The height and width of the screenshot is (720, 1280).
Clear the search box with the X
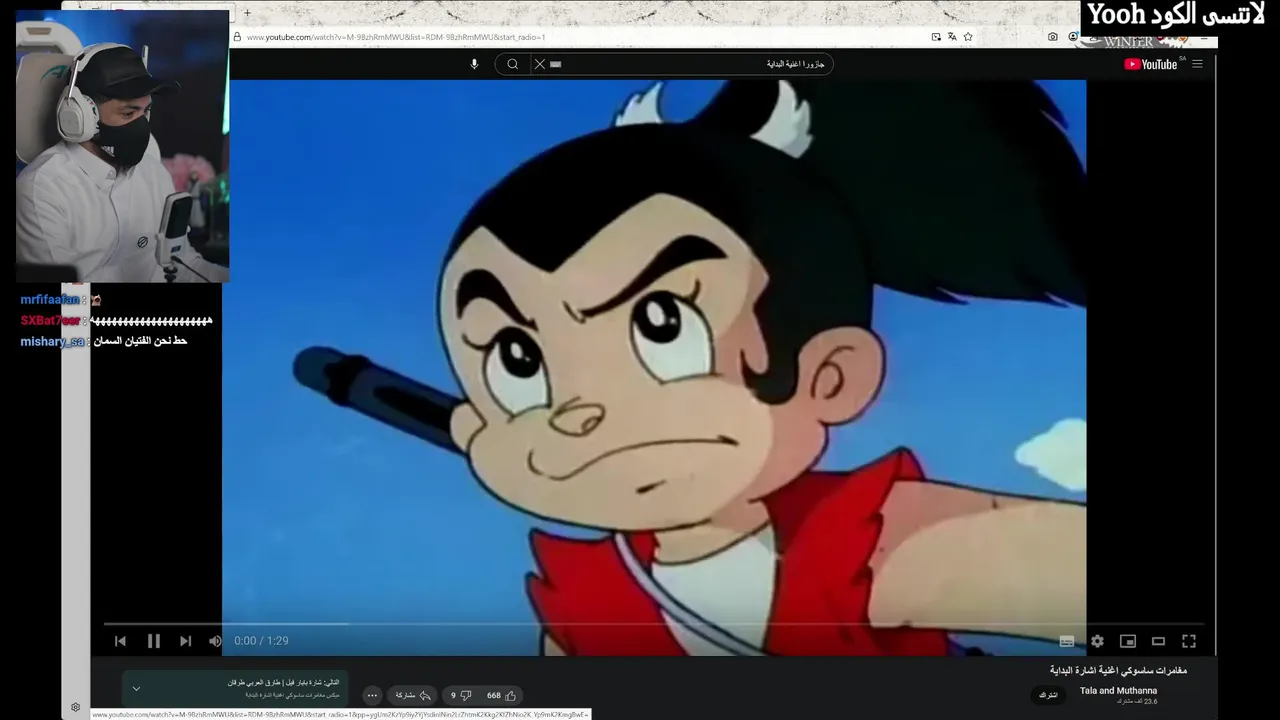tap(539, 64)
